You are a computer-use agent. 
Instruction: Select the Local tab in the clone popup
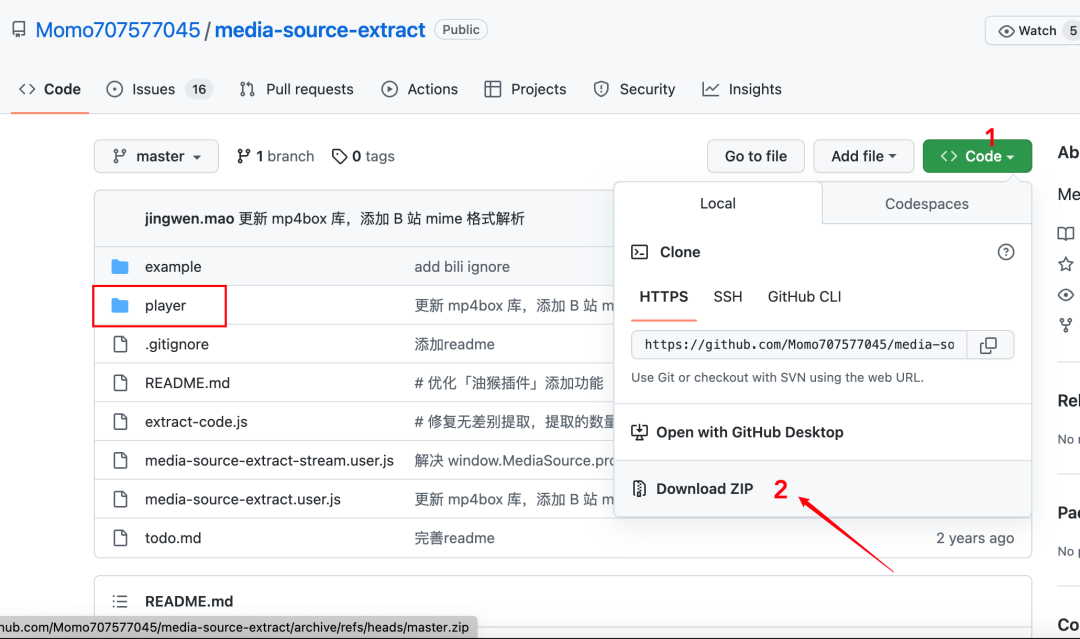pos(718,203)
